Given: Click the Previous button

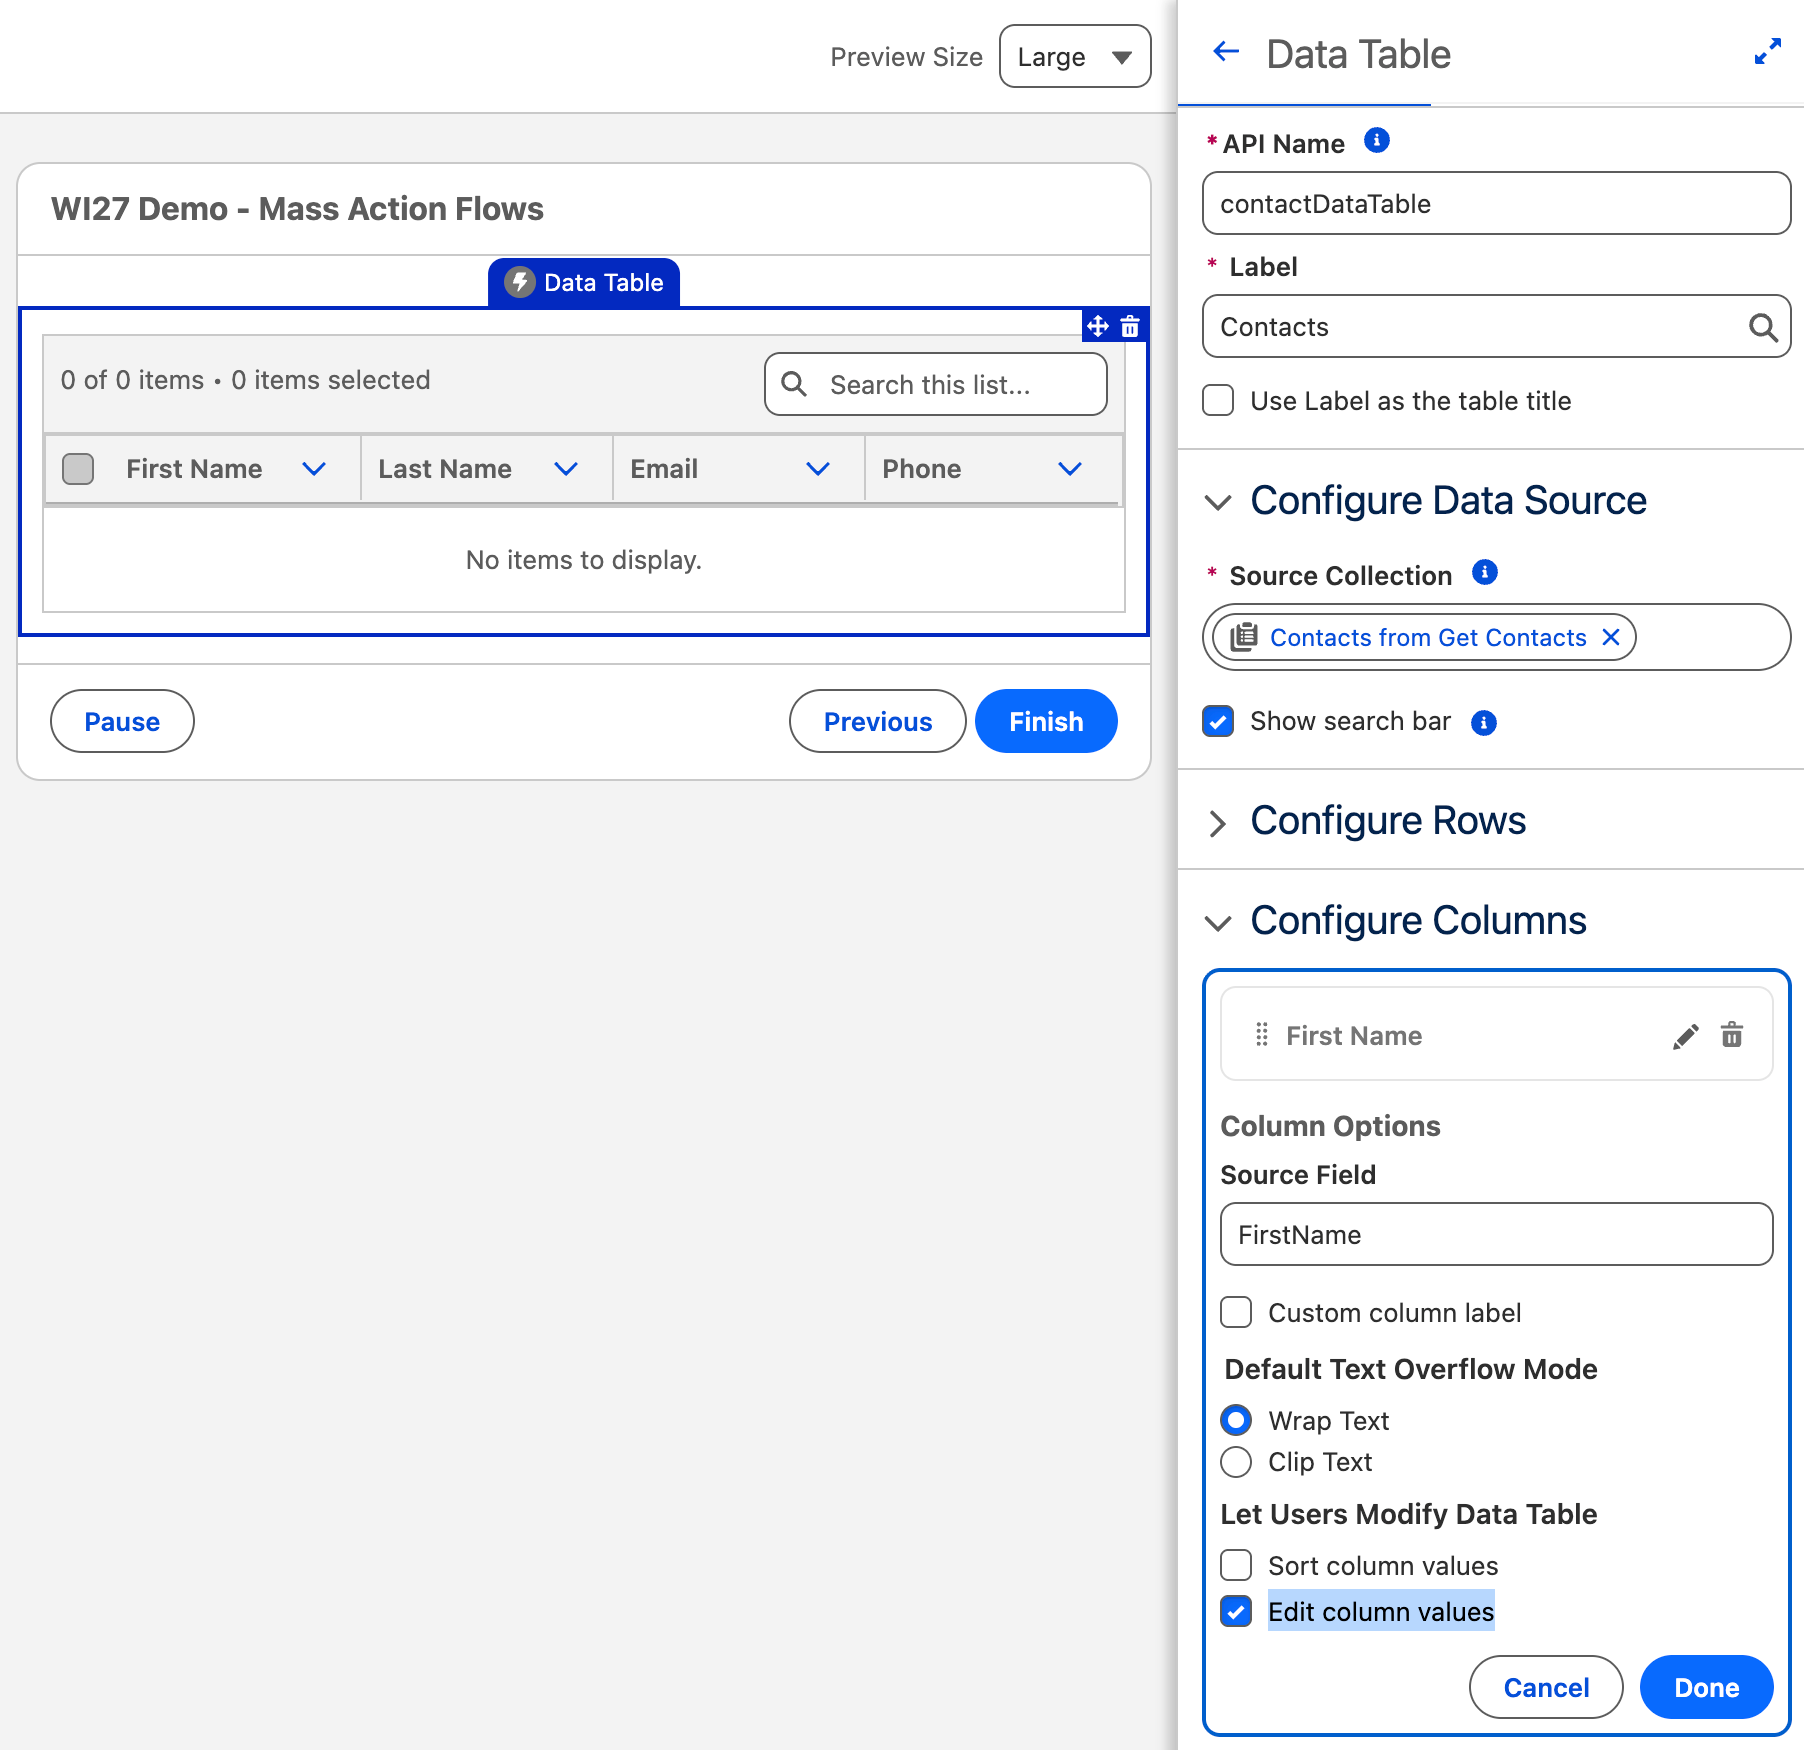Looking at the screenshot, I should (878, 721).
